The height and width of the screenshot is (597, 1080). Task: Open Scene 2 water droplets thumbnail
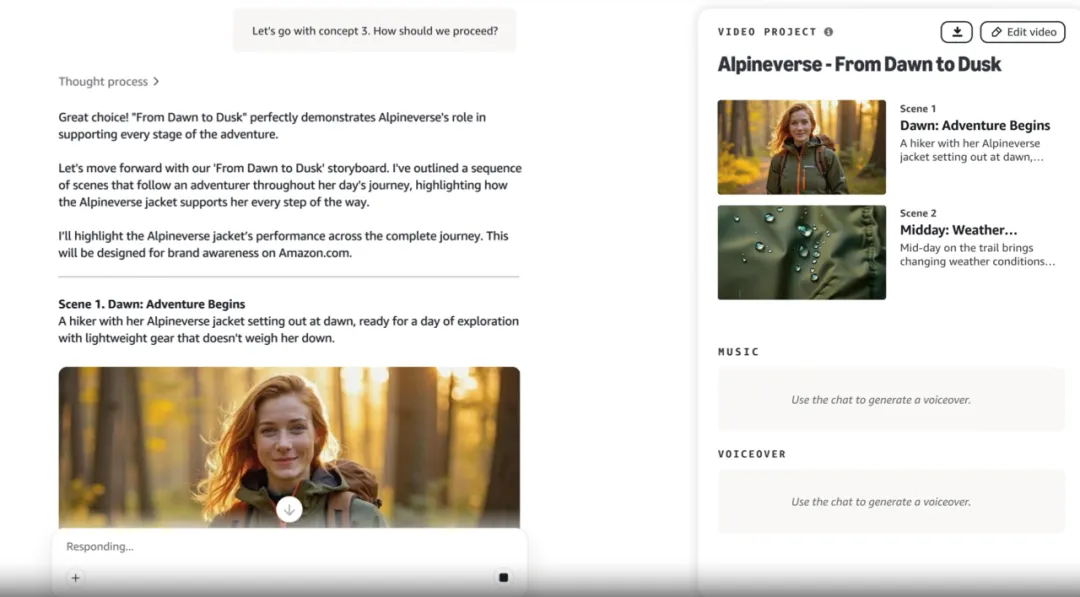[x=802, y=252]
